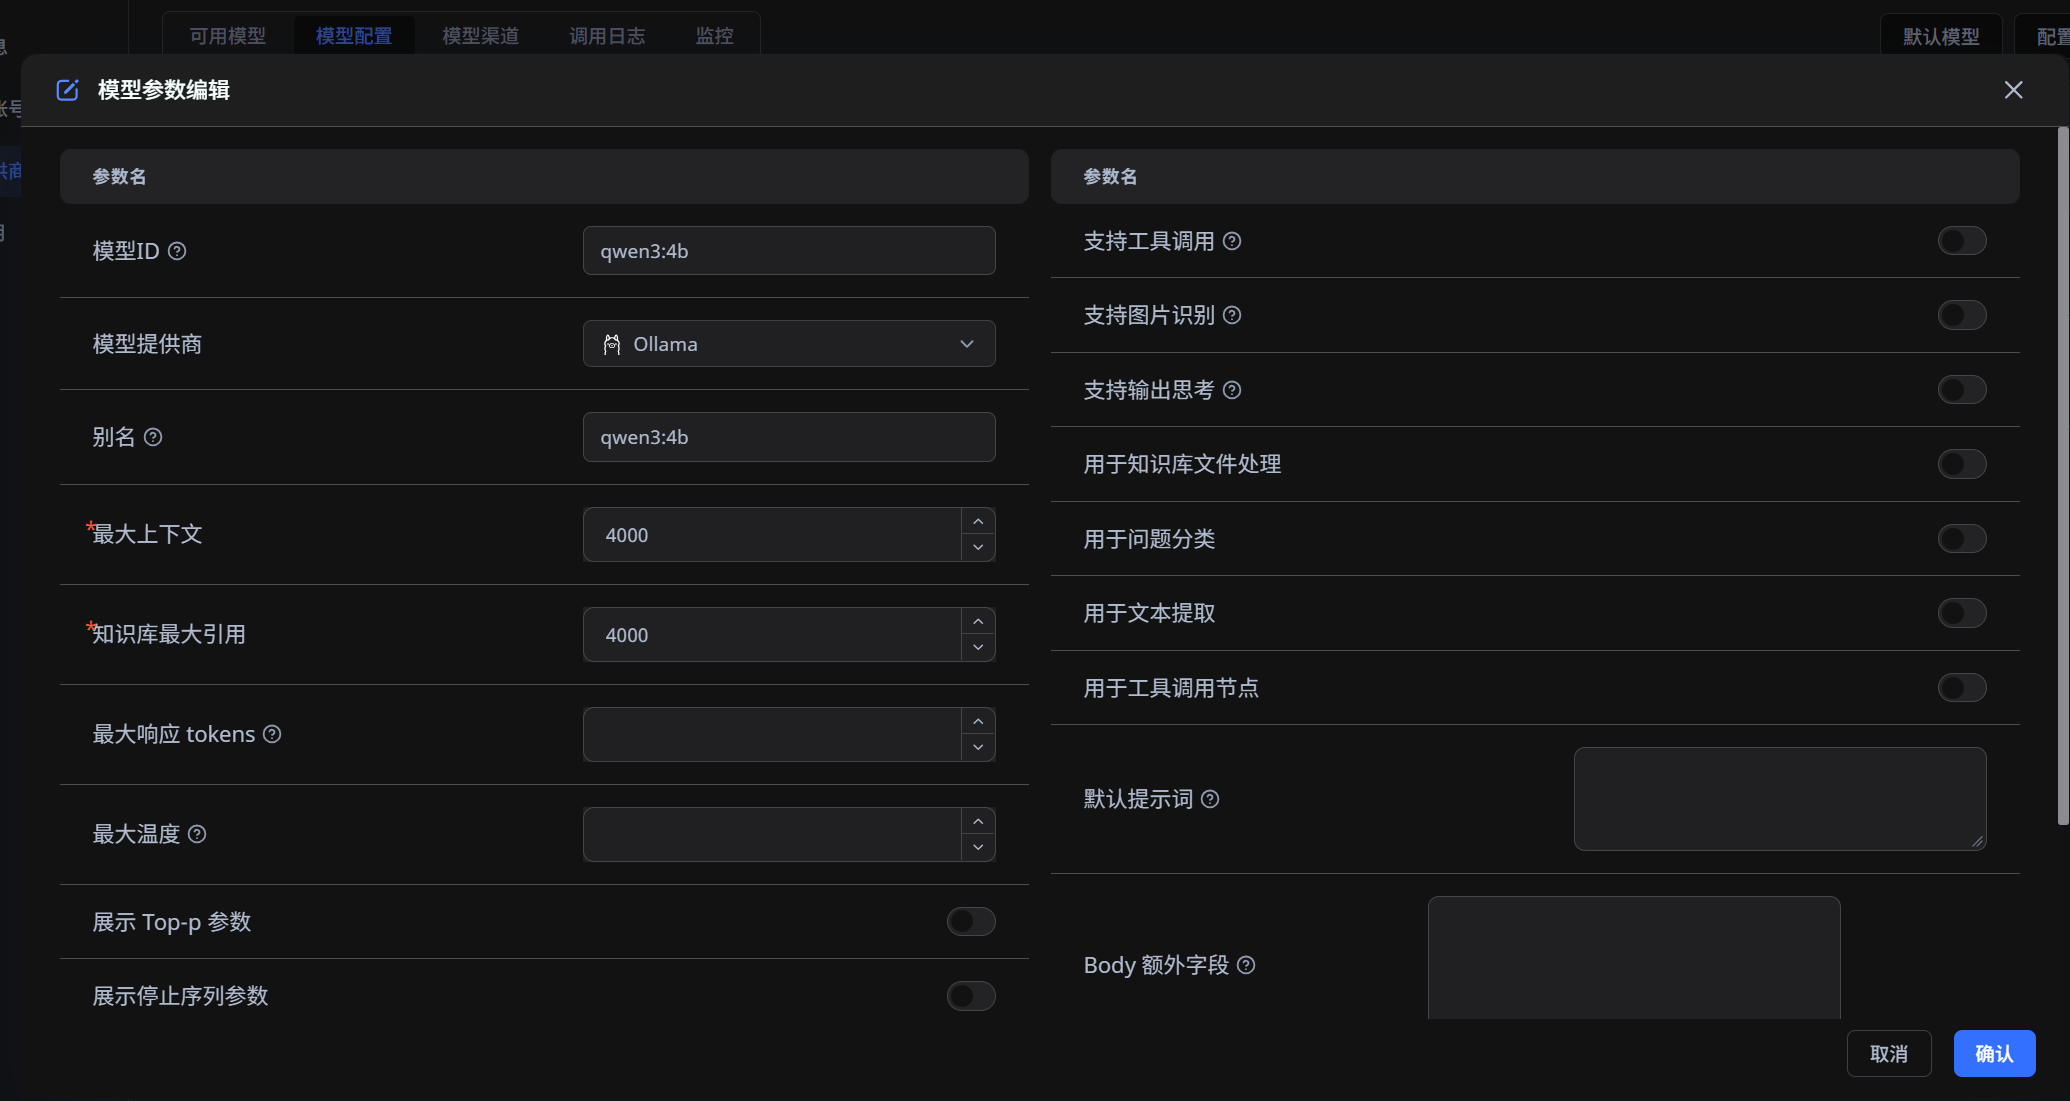This screenshot has width=2070, height=1101.
Task: Enable the 用于知识库文件处理 switch
Action: [x=1961, y=463]
